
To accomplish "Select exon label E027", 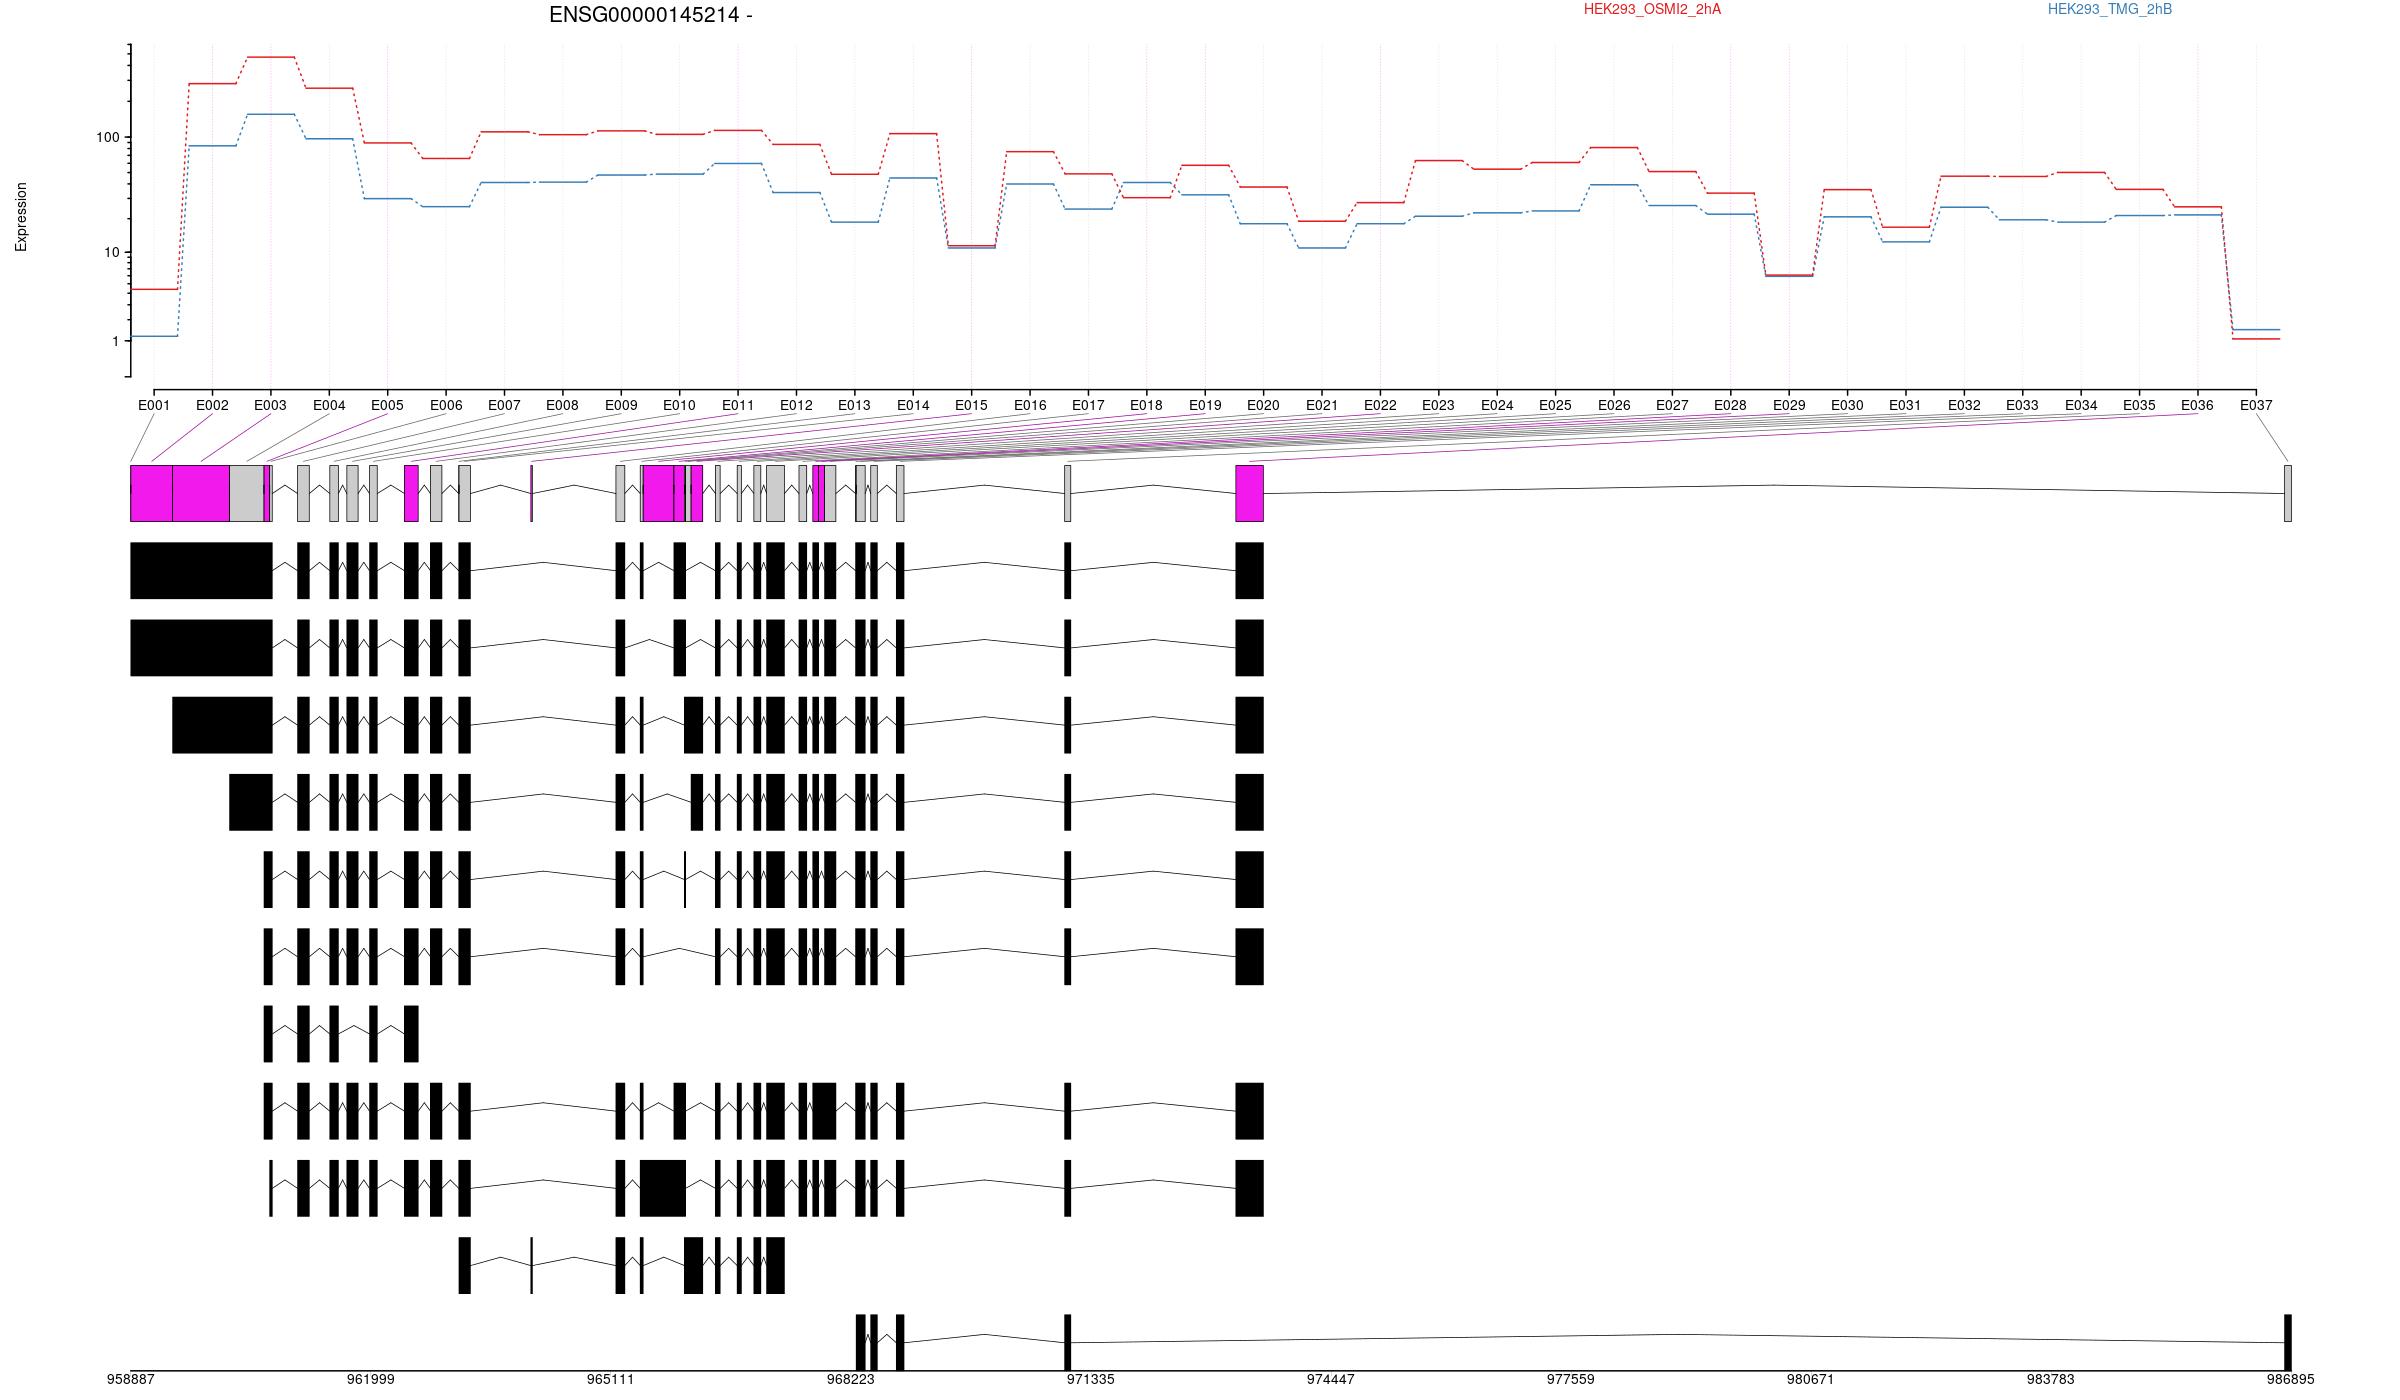I will click(1672, 406).
